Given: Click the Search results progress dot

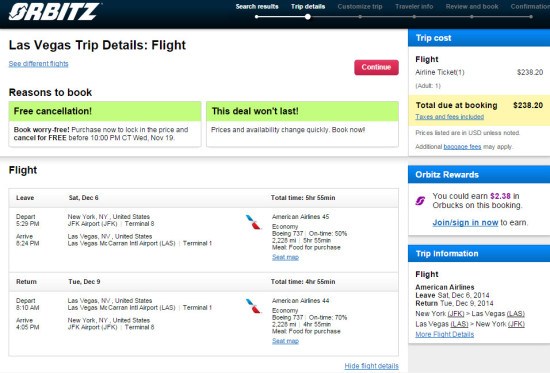Looking at the screenshot, I should (257, 16).
